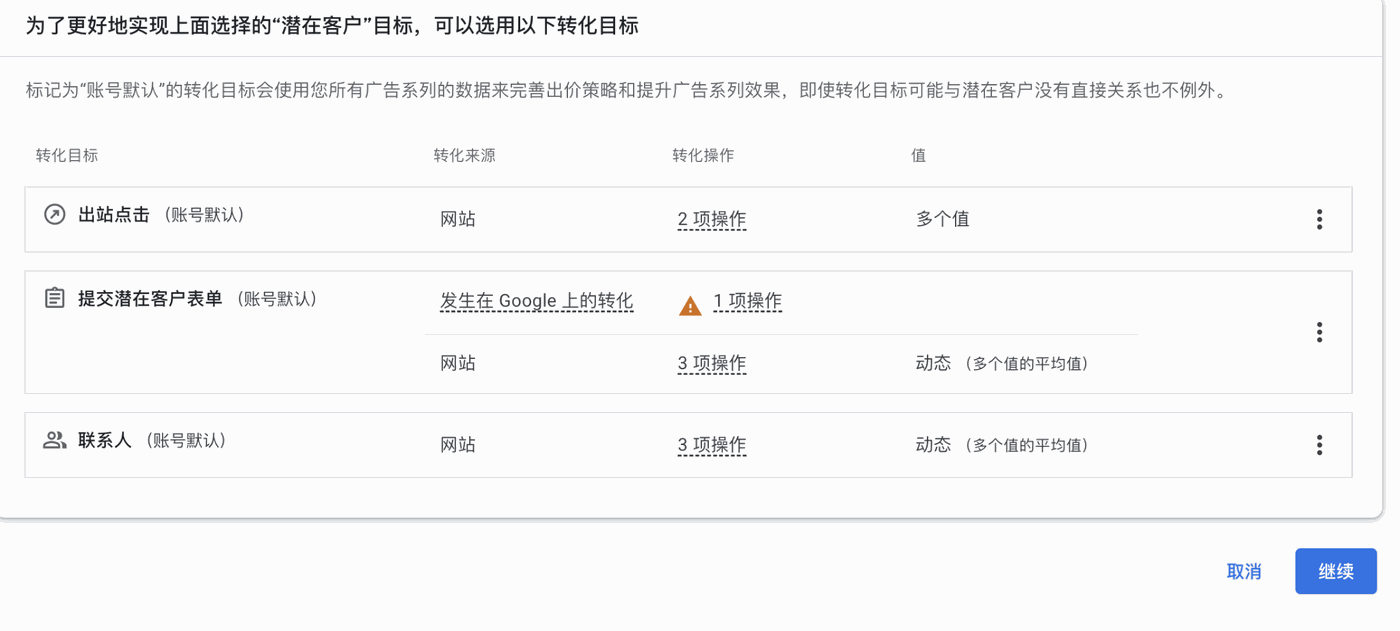Click the 转化操作 column header
Viewport: 1400px width, 631px height.
coord(703,155)
